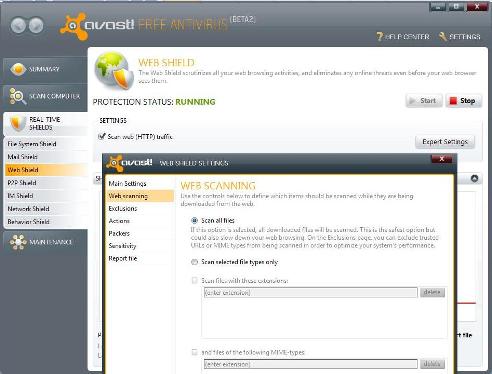The image size is (492, 374).
Task: Click the back navigation arrow button
Action: click(18, 25)
